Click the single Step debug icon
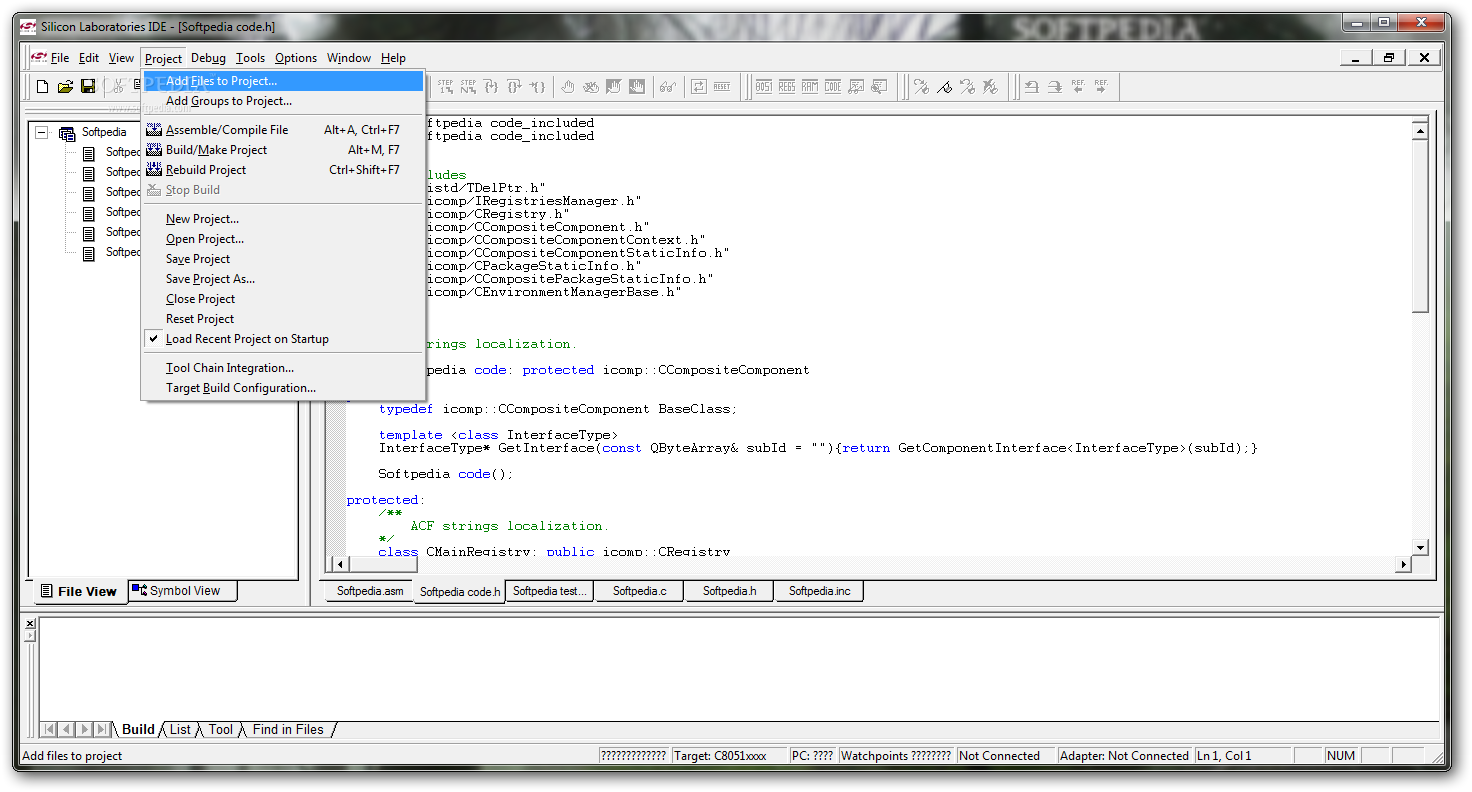1472x792 pixels. 445,87
